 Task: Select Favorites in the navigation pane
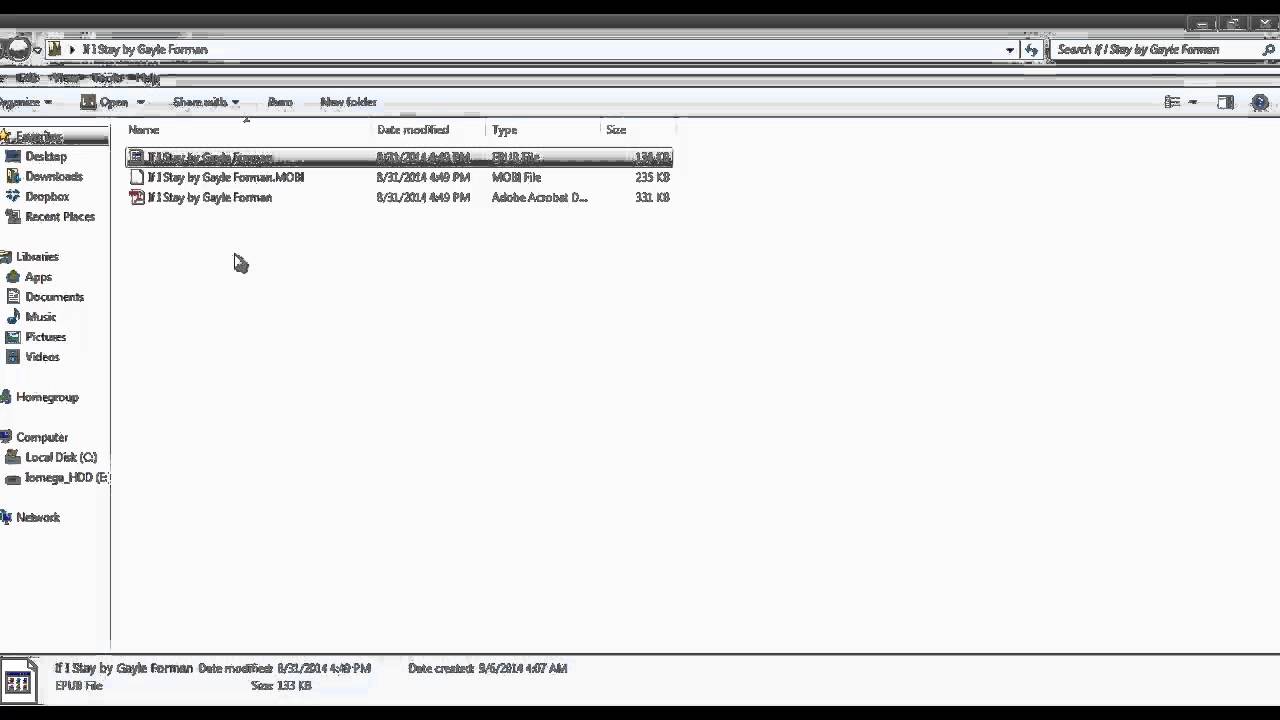coord(39,136)
